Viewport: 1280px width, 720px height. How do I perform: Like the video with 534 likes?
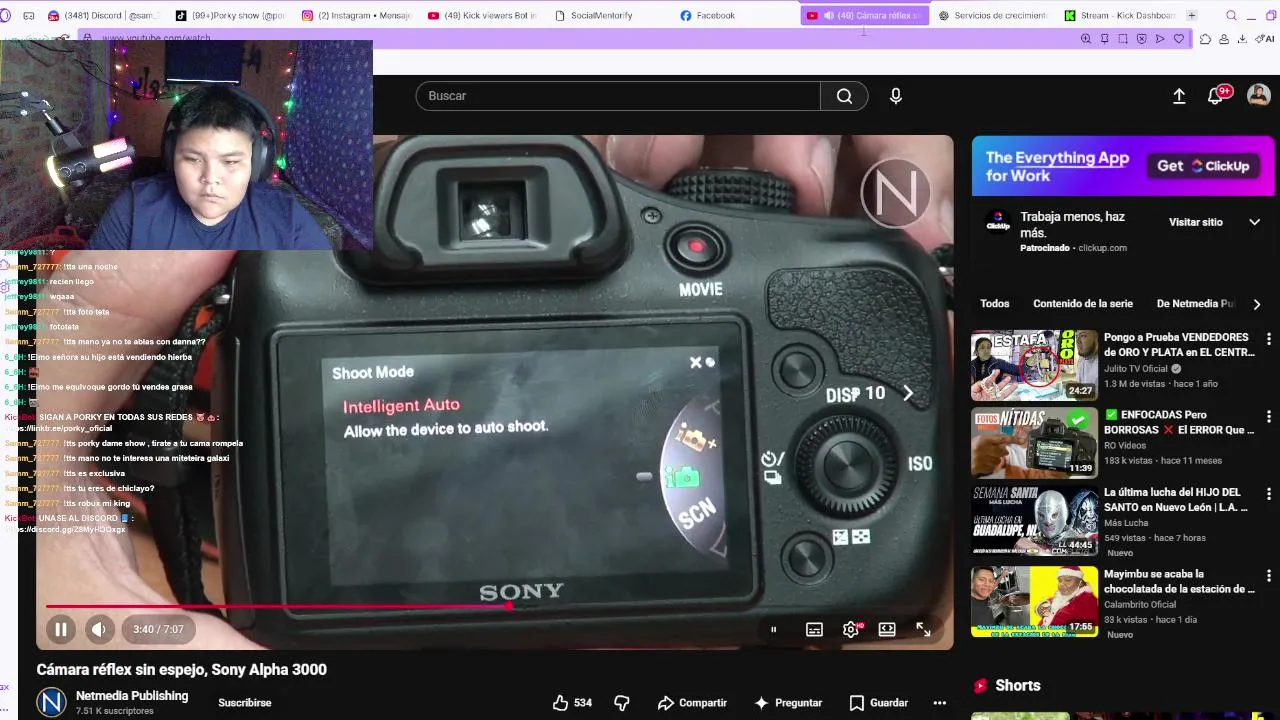pos(572,703)
